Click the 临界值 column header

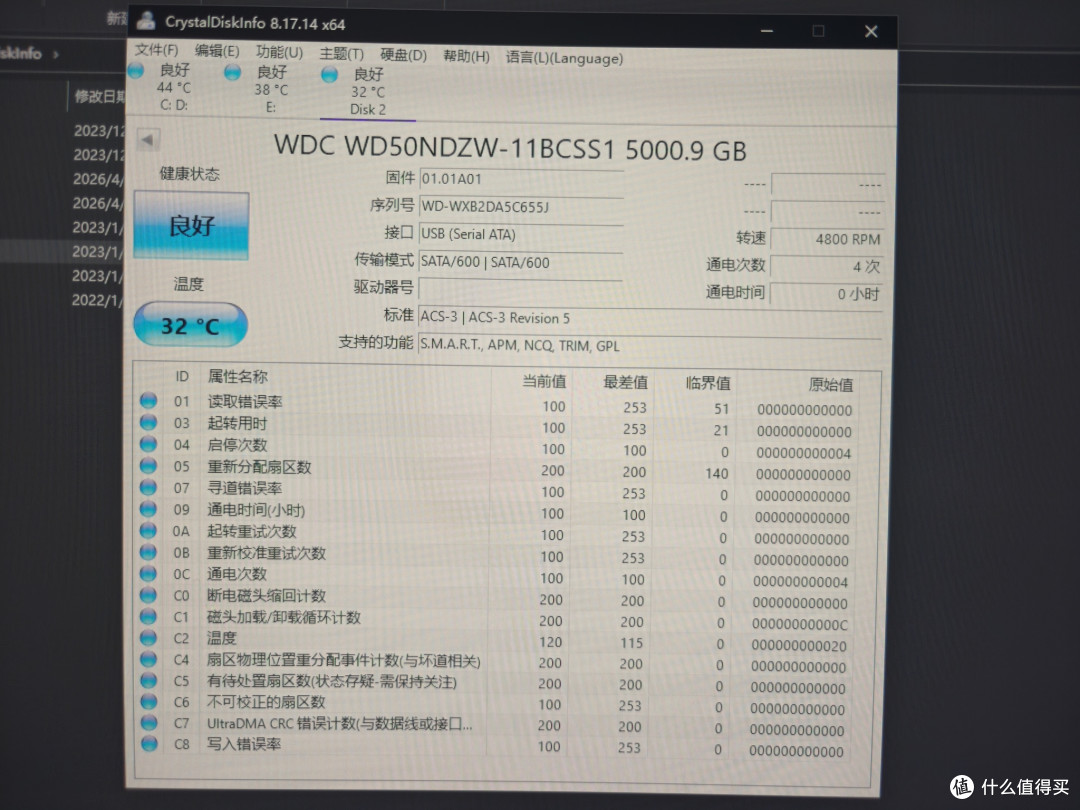coord(708,383)
